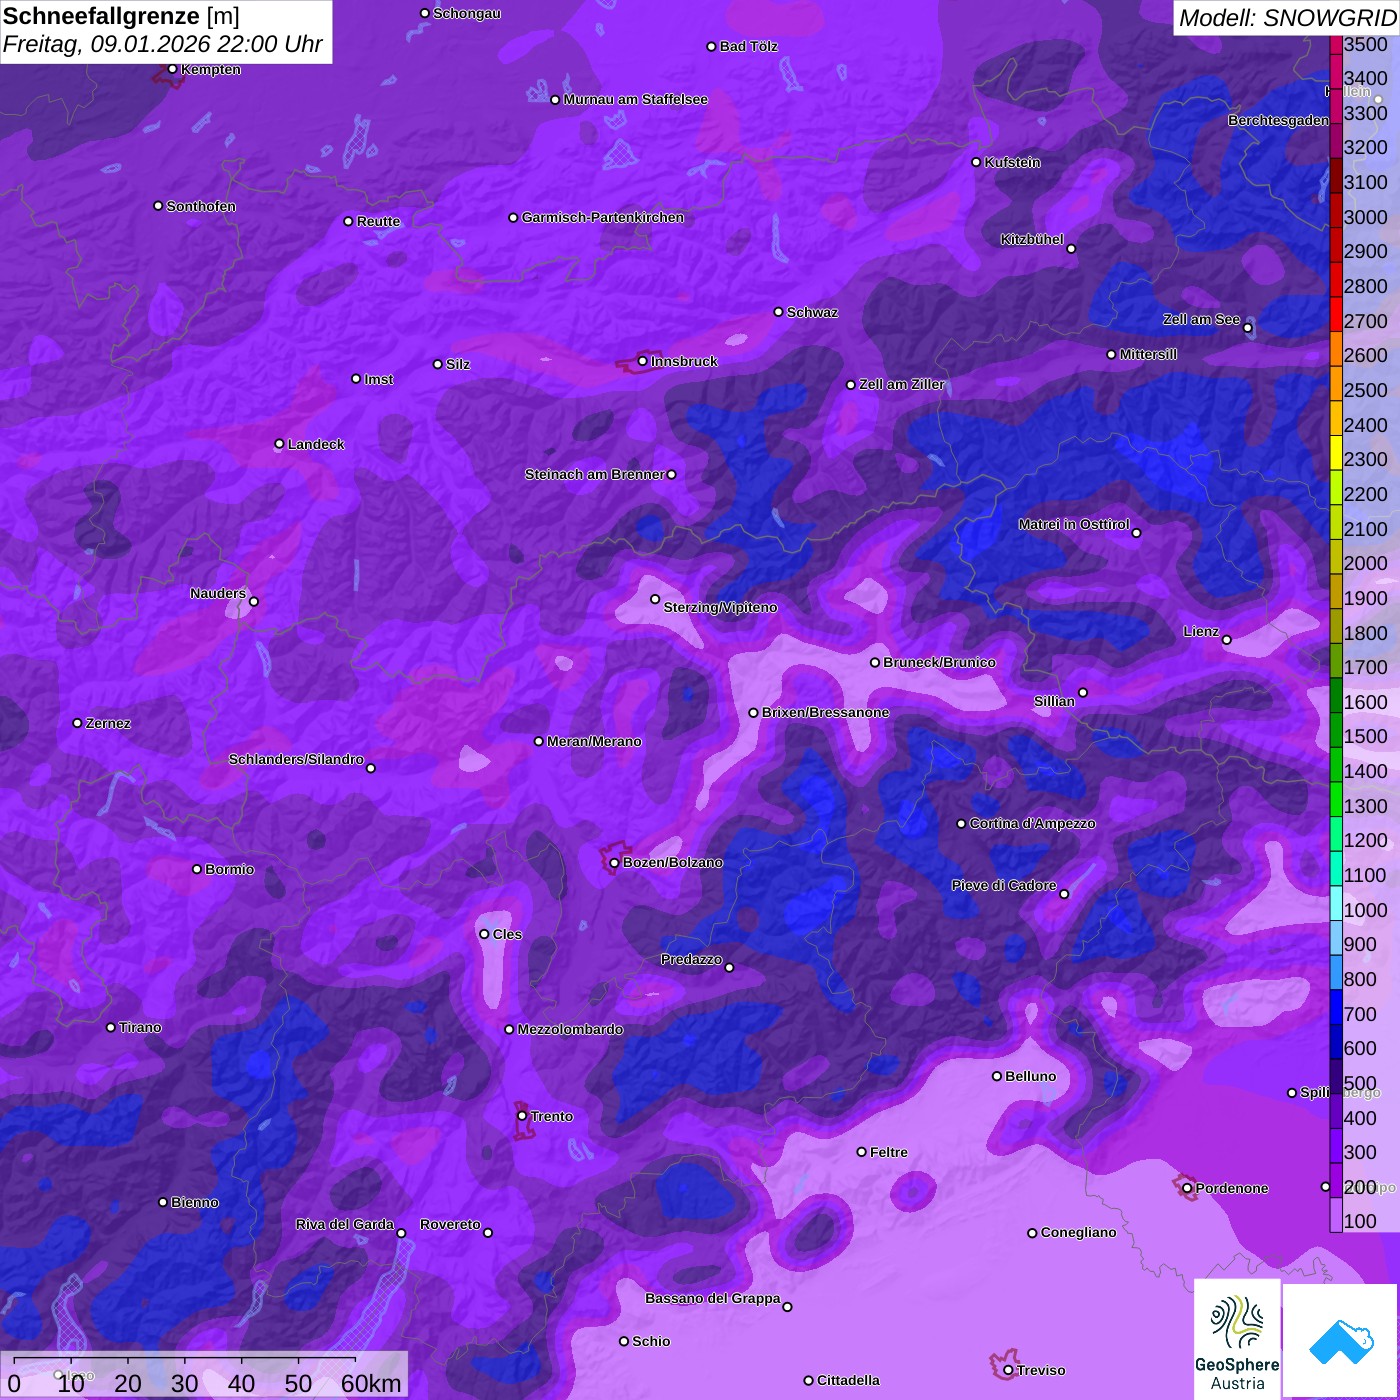Select the red 2700 legend color swatch
This screenshot has height=1400, width=1400.
tap(1336, 314)
